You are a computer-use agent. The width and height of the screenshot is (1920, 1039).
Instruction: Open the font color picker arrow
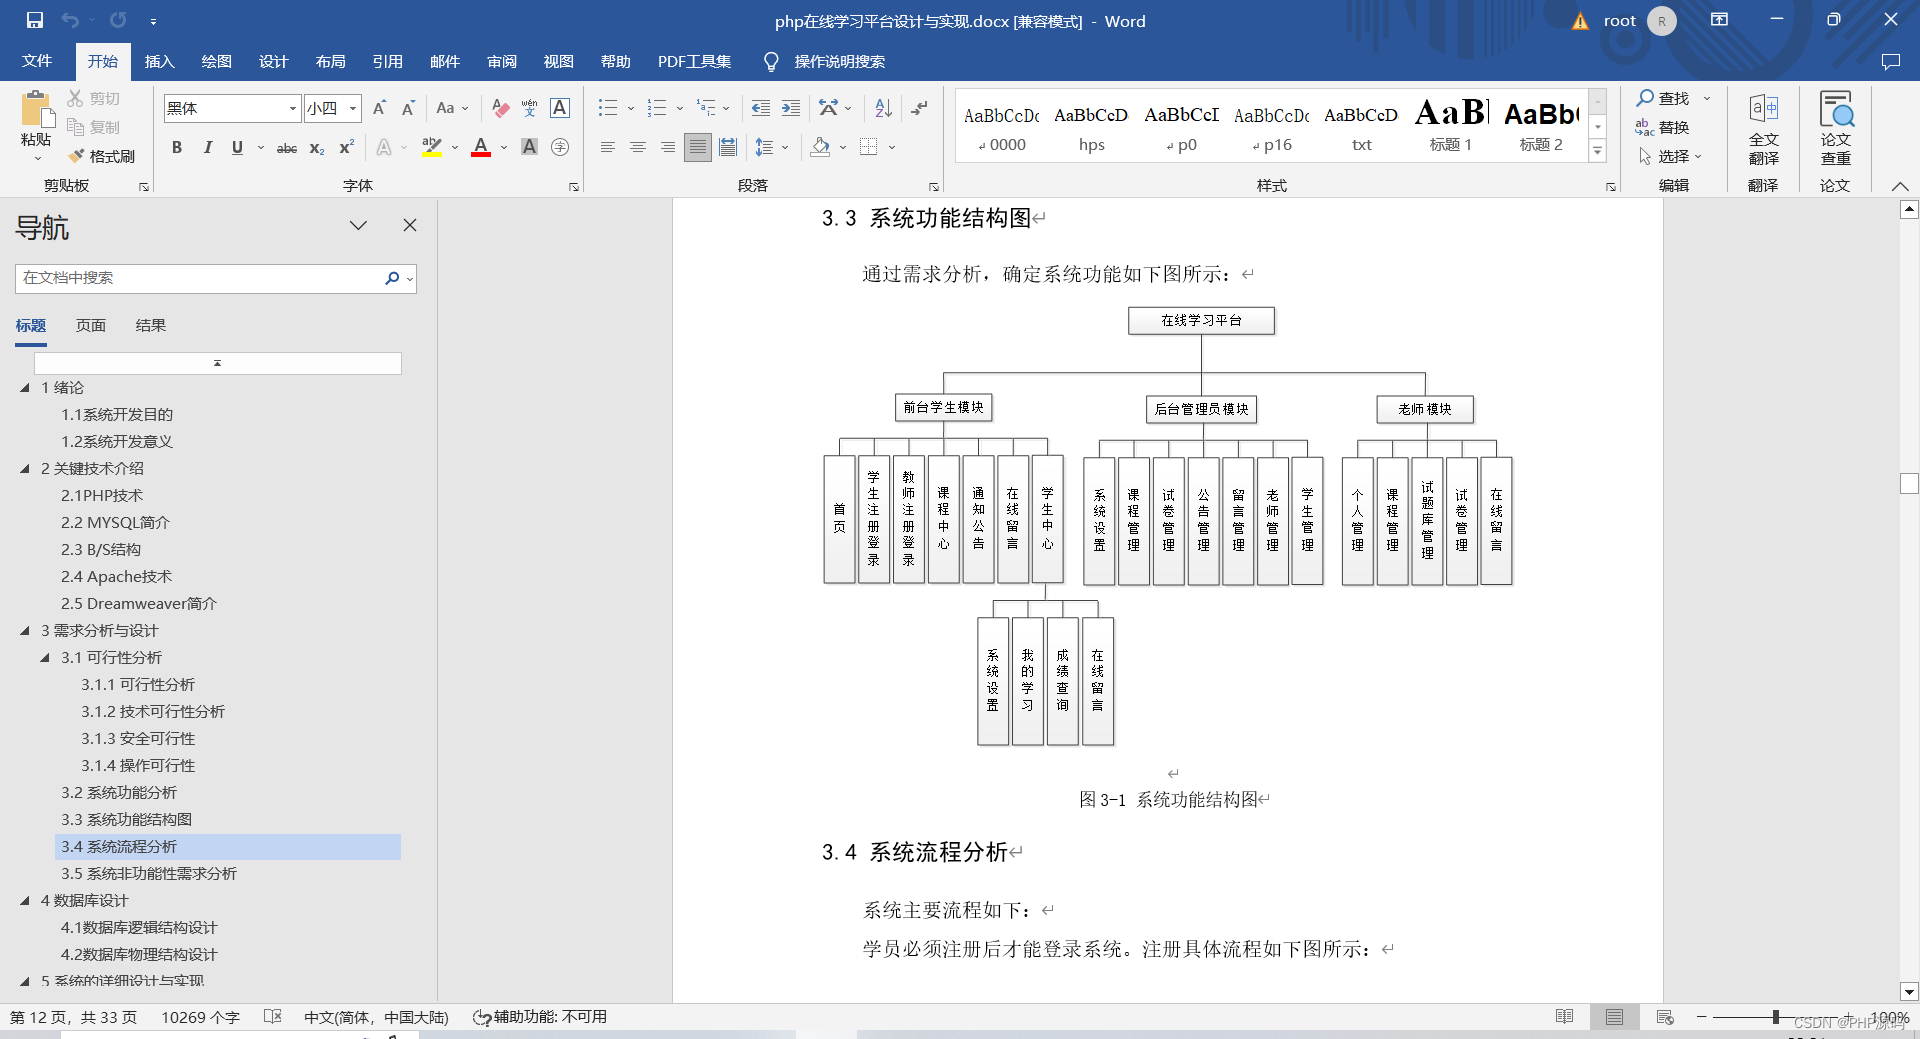[504, 148]
